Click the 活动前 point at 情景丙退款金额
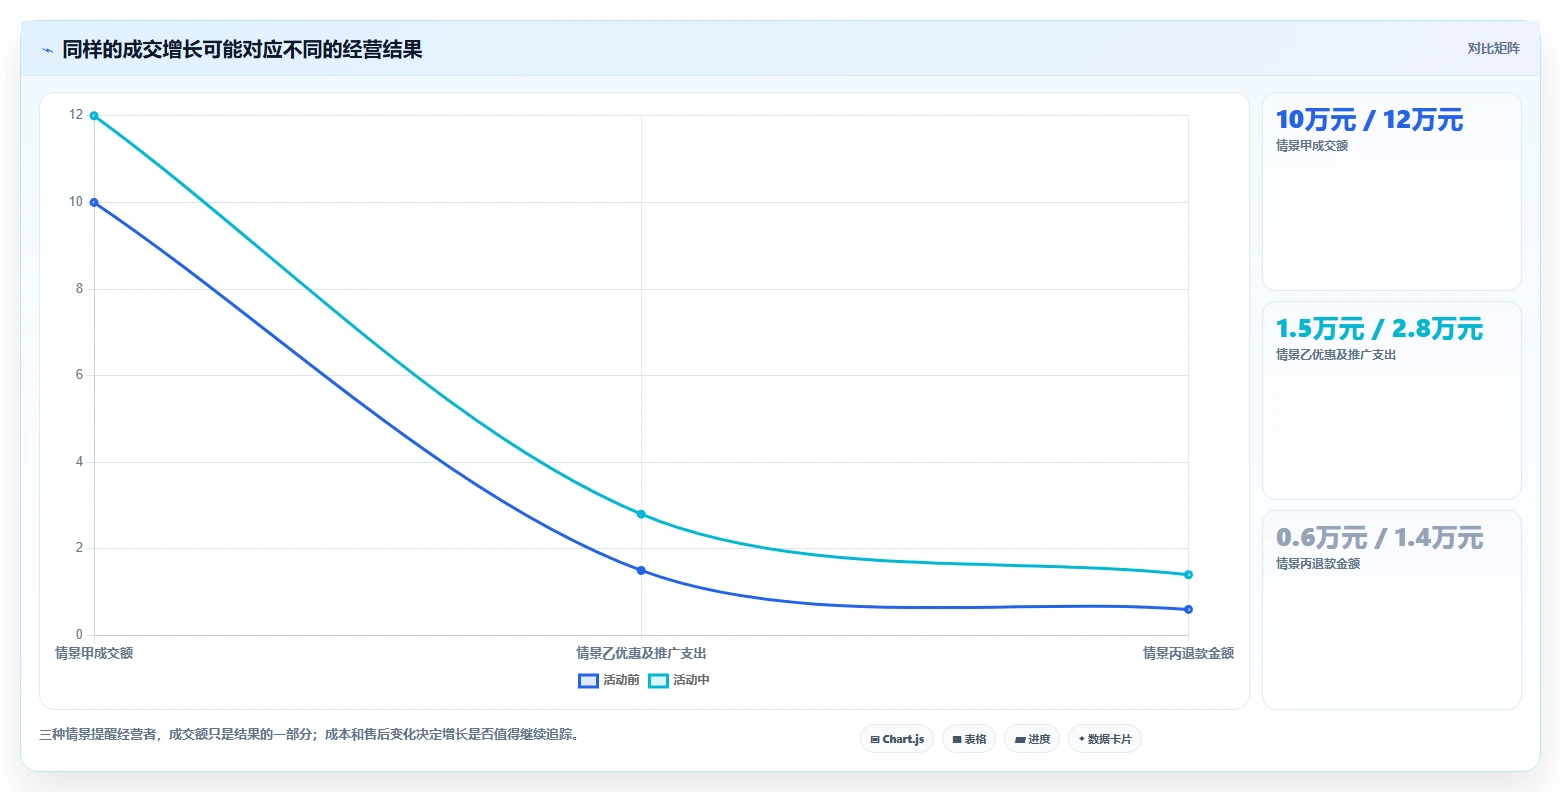The width and height of the screenshot is (1561, 792). click(x=1188, y=609)
